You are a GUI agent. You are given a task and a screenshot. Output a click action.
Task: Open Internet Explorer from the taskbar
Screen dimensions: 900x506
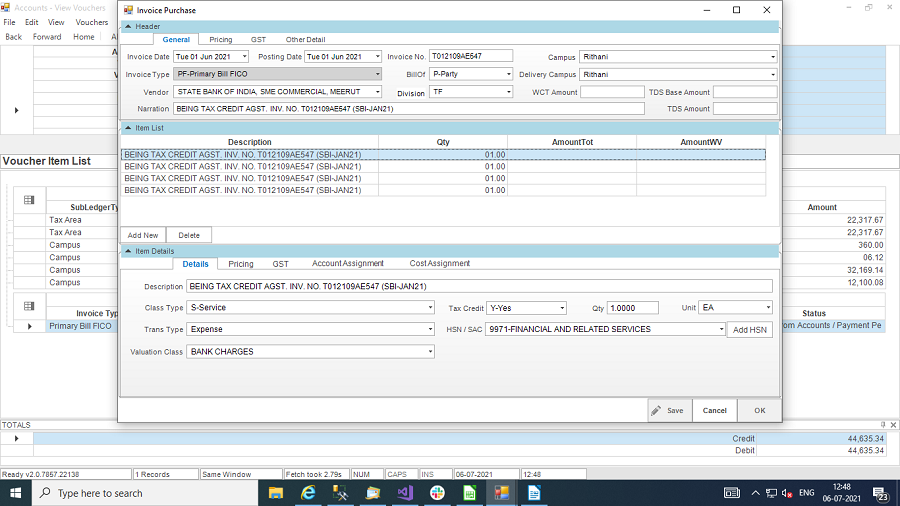[x=309, y=493]
